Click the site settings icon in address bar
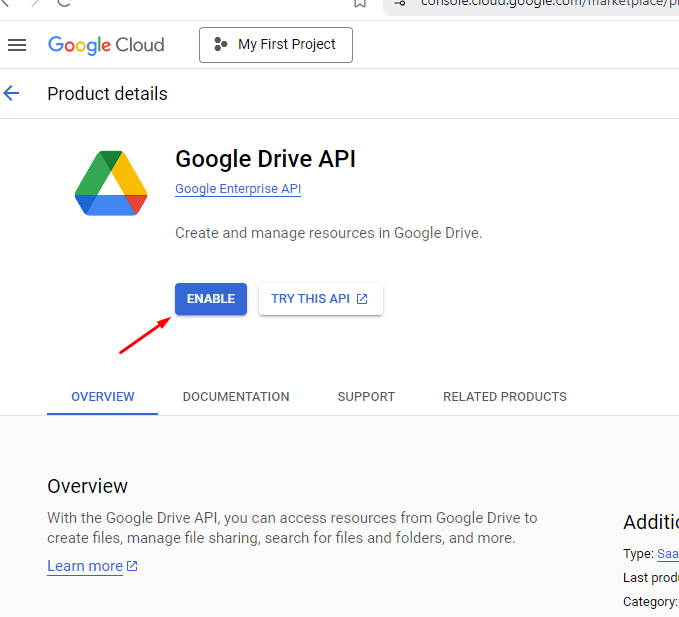Screen dimensions: 679x617 click(x=400, y=3)
